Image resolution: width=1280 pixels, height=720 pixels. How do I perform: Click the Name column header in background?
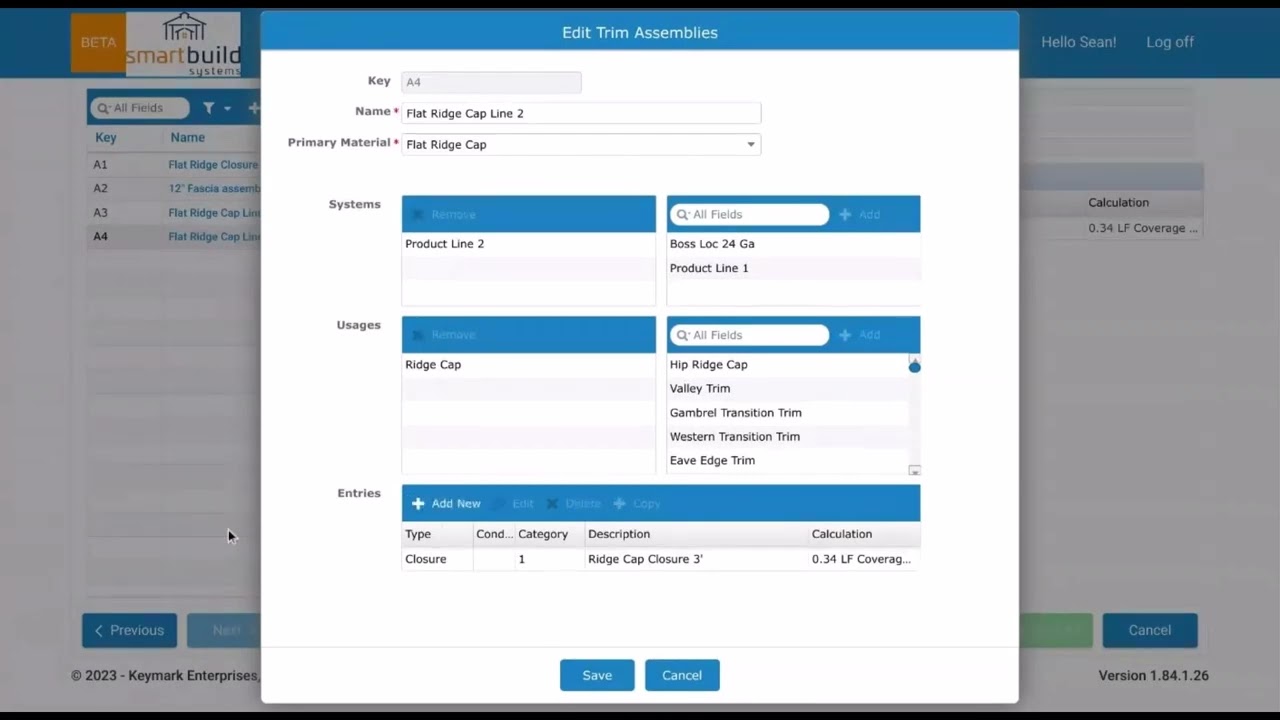188,138
